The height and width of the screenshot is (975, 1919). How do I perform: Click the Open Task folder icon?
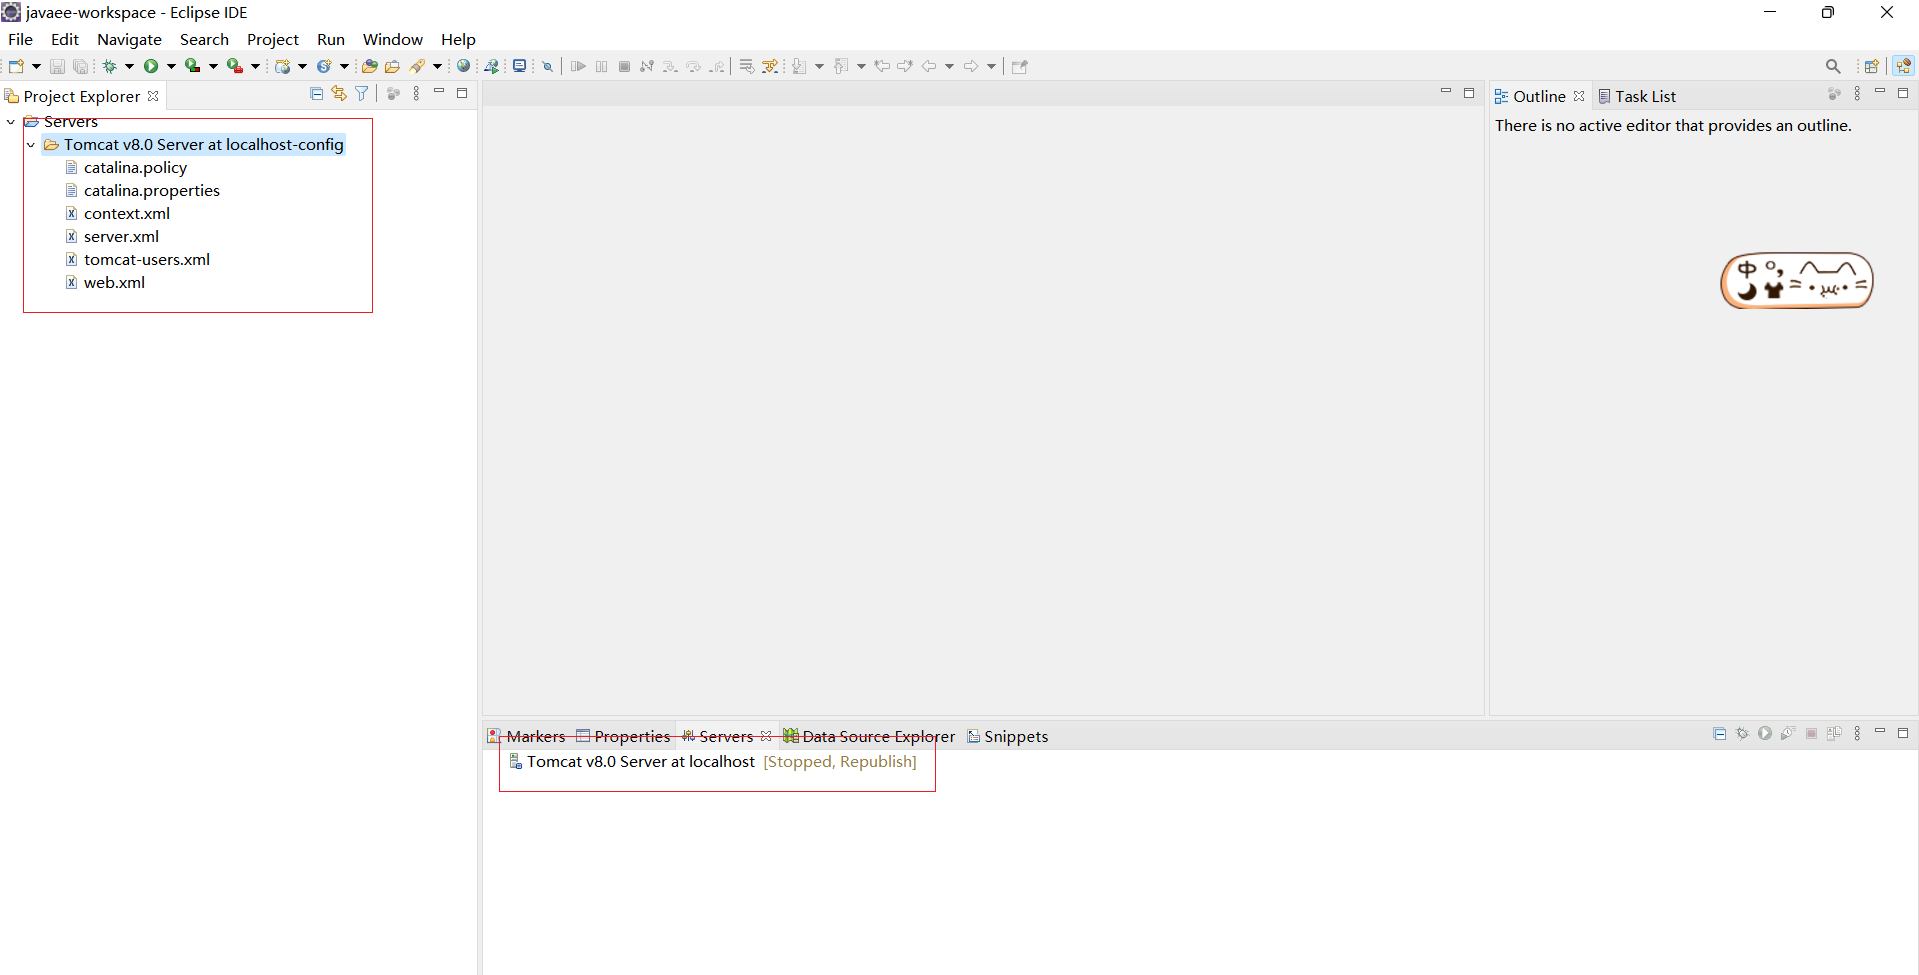click(392, 66)
